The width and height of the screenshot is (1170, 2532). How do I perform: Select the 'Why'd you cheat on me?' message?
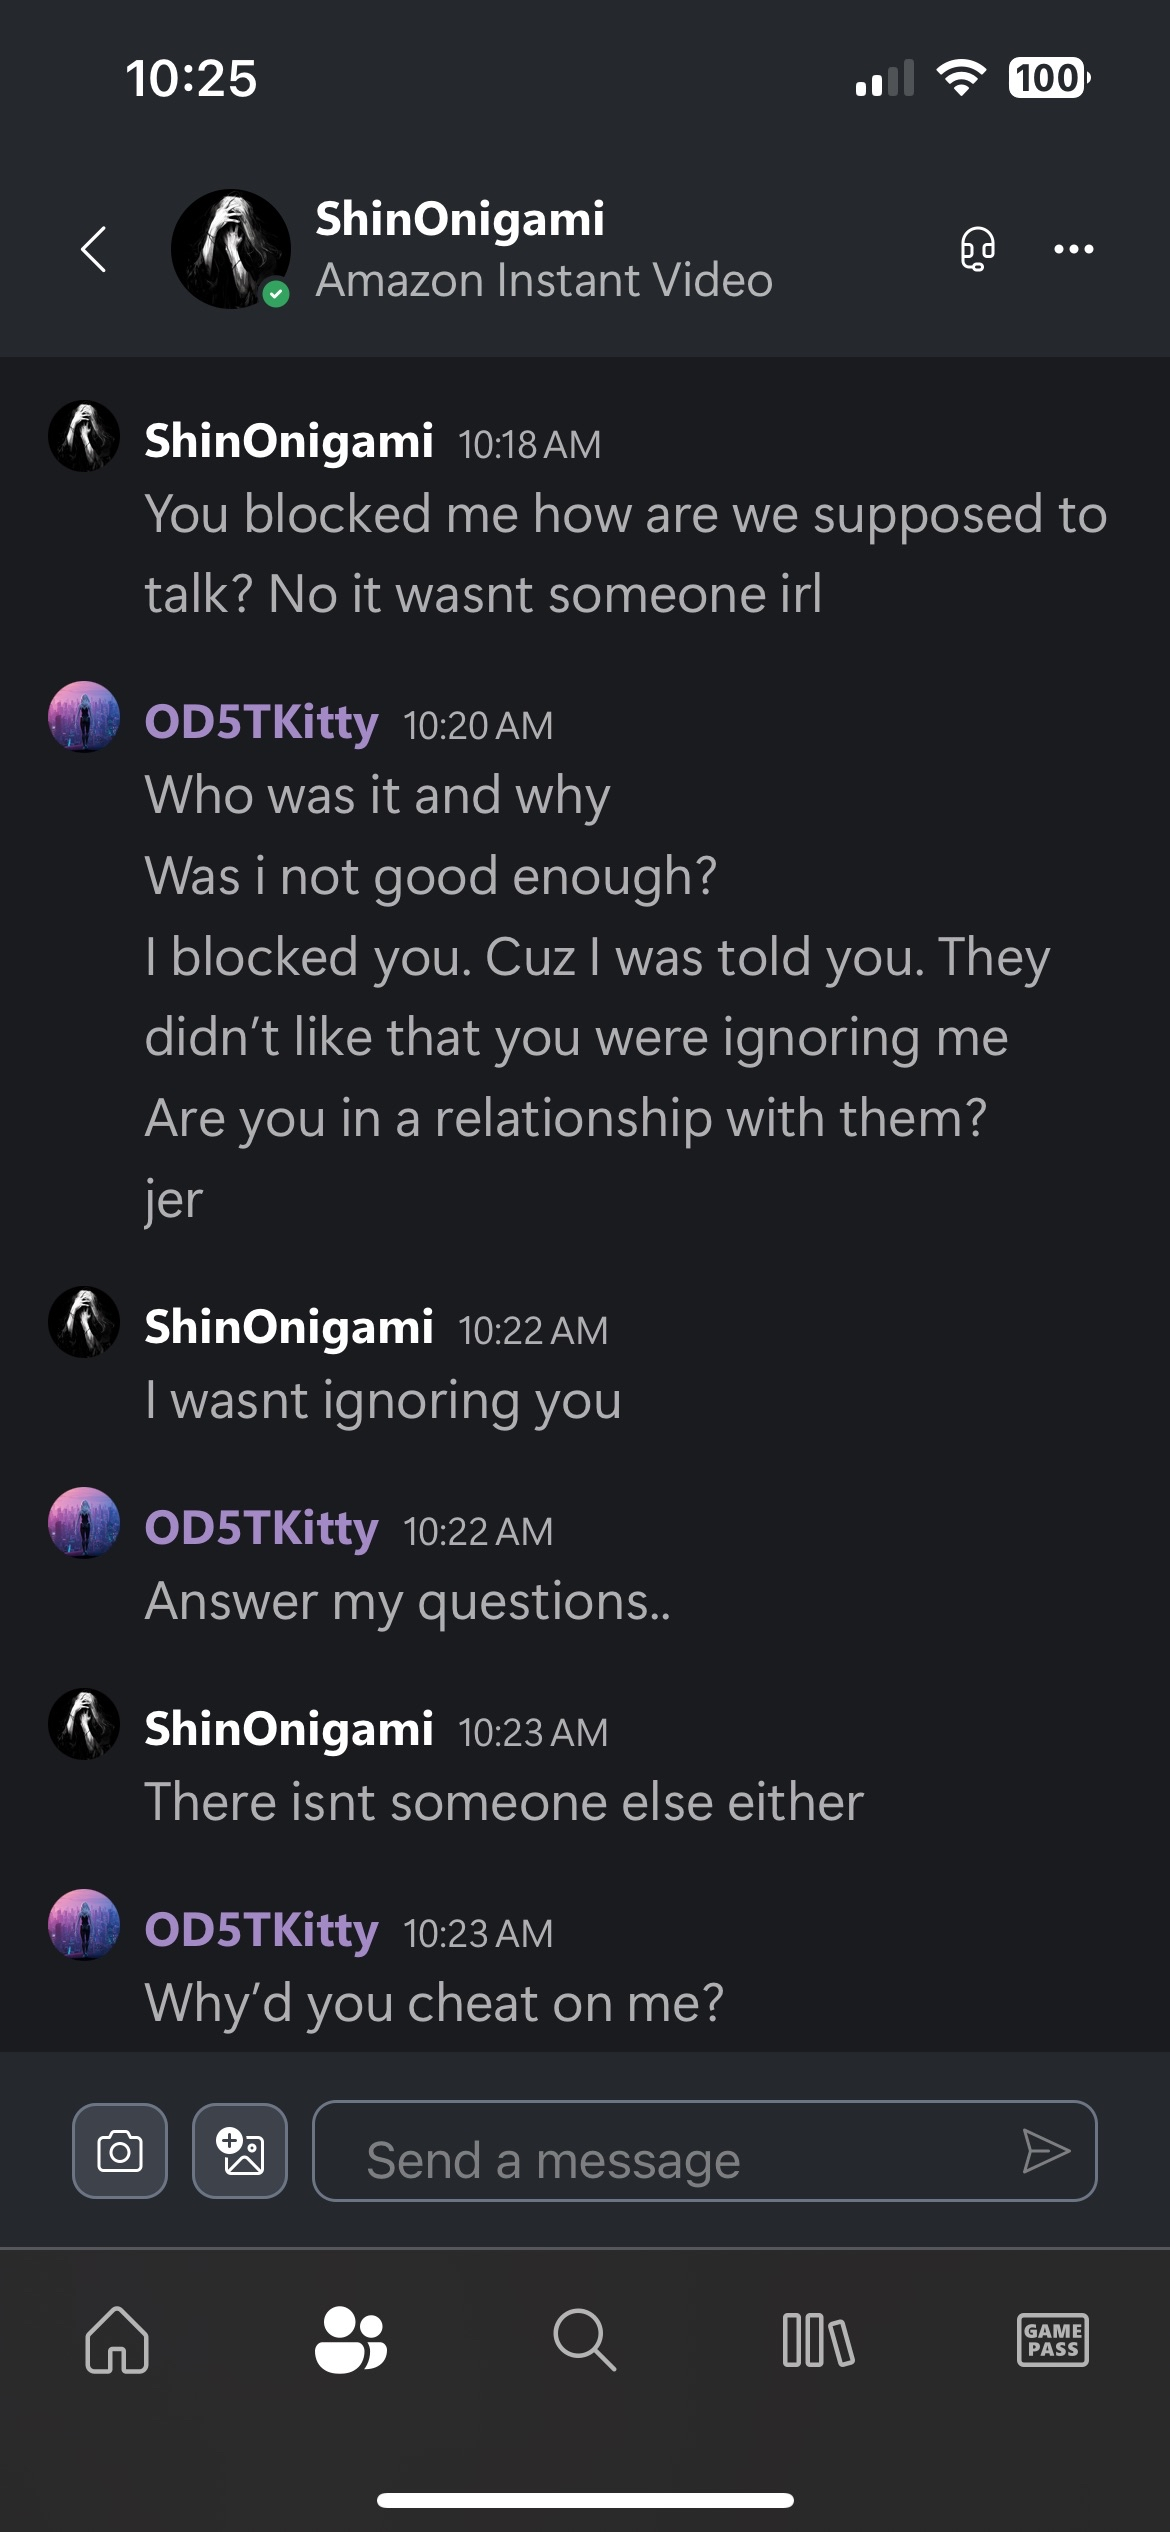coord(434,2003)
